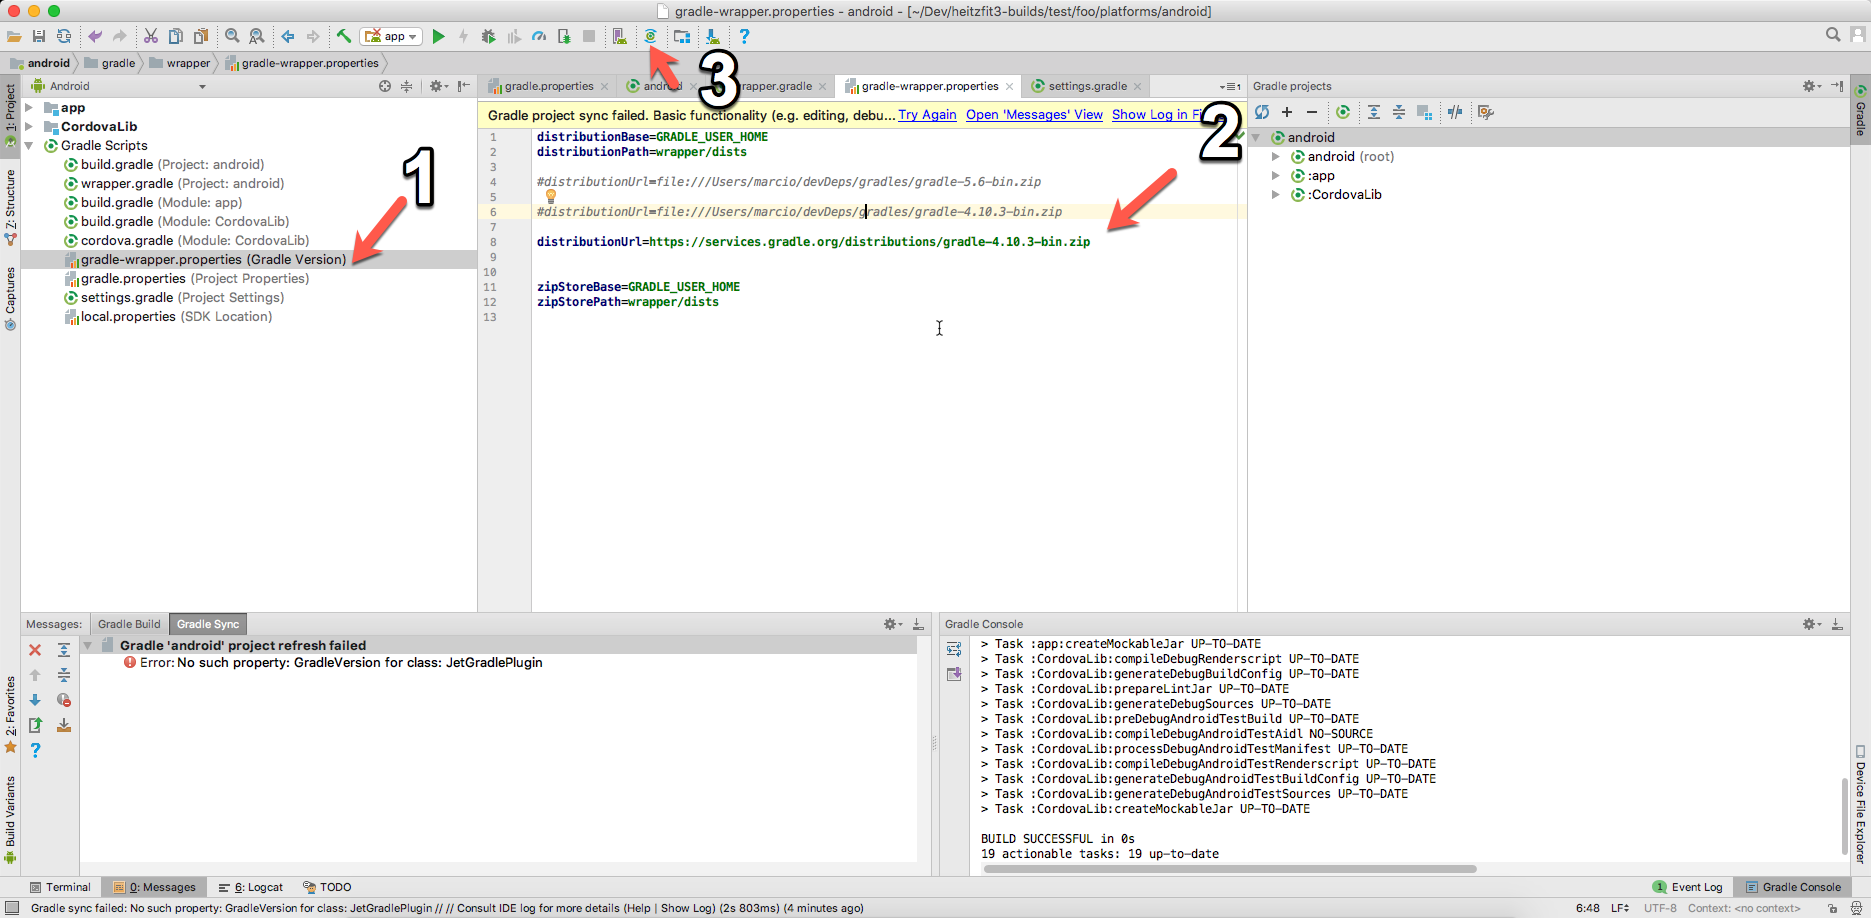Click the Paste toolbar icon
The image size is (1871, 918).
(x=201, y=36)
